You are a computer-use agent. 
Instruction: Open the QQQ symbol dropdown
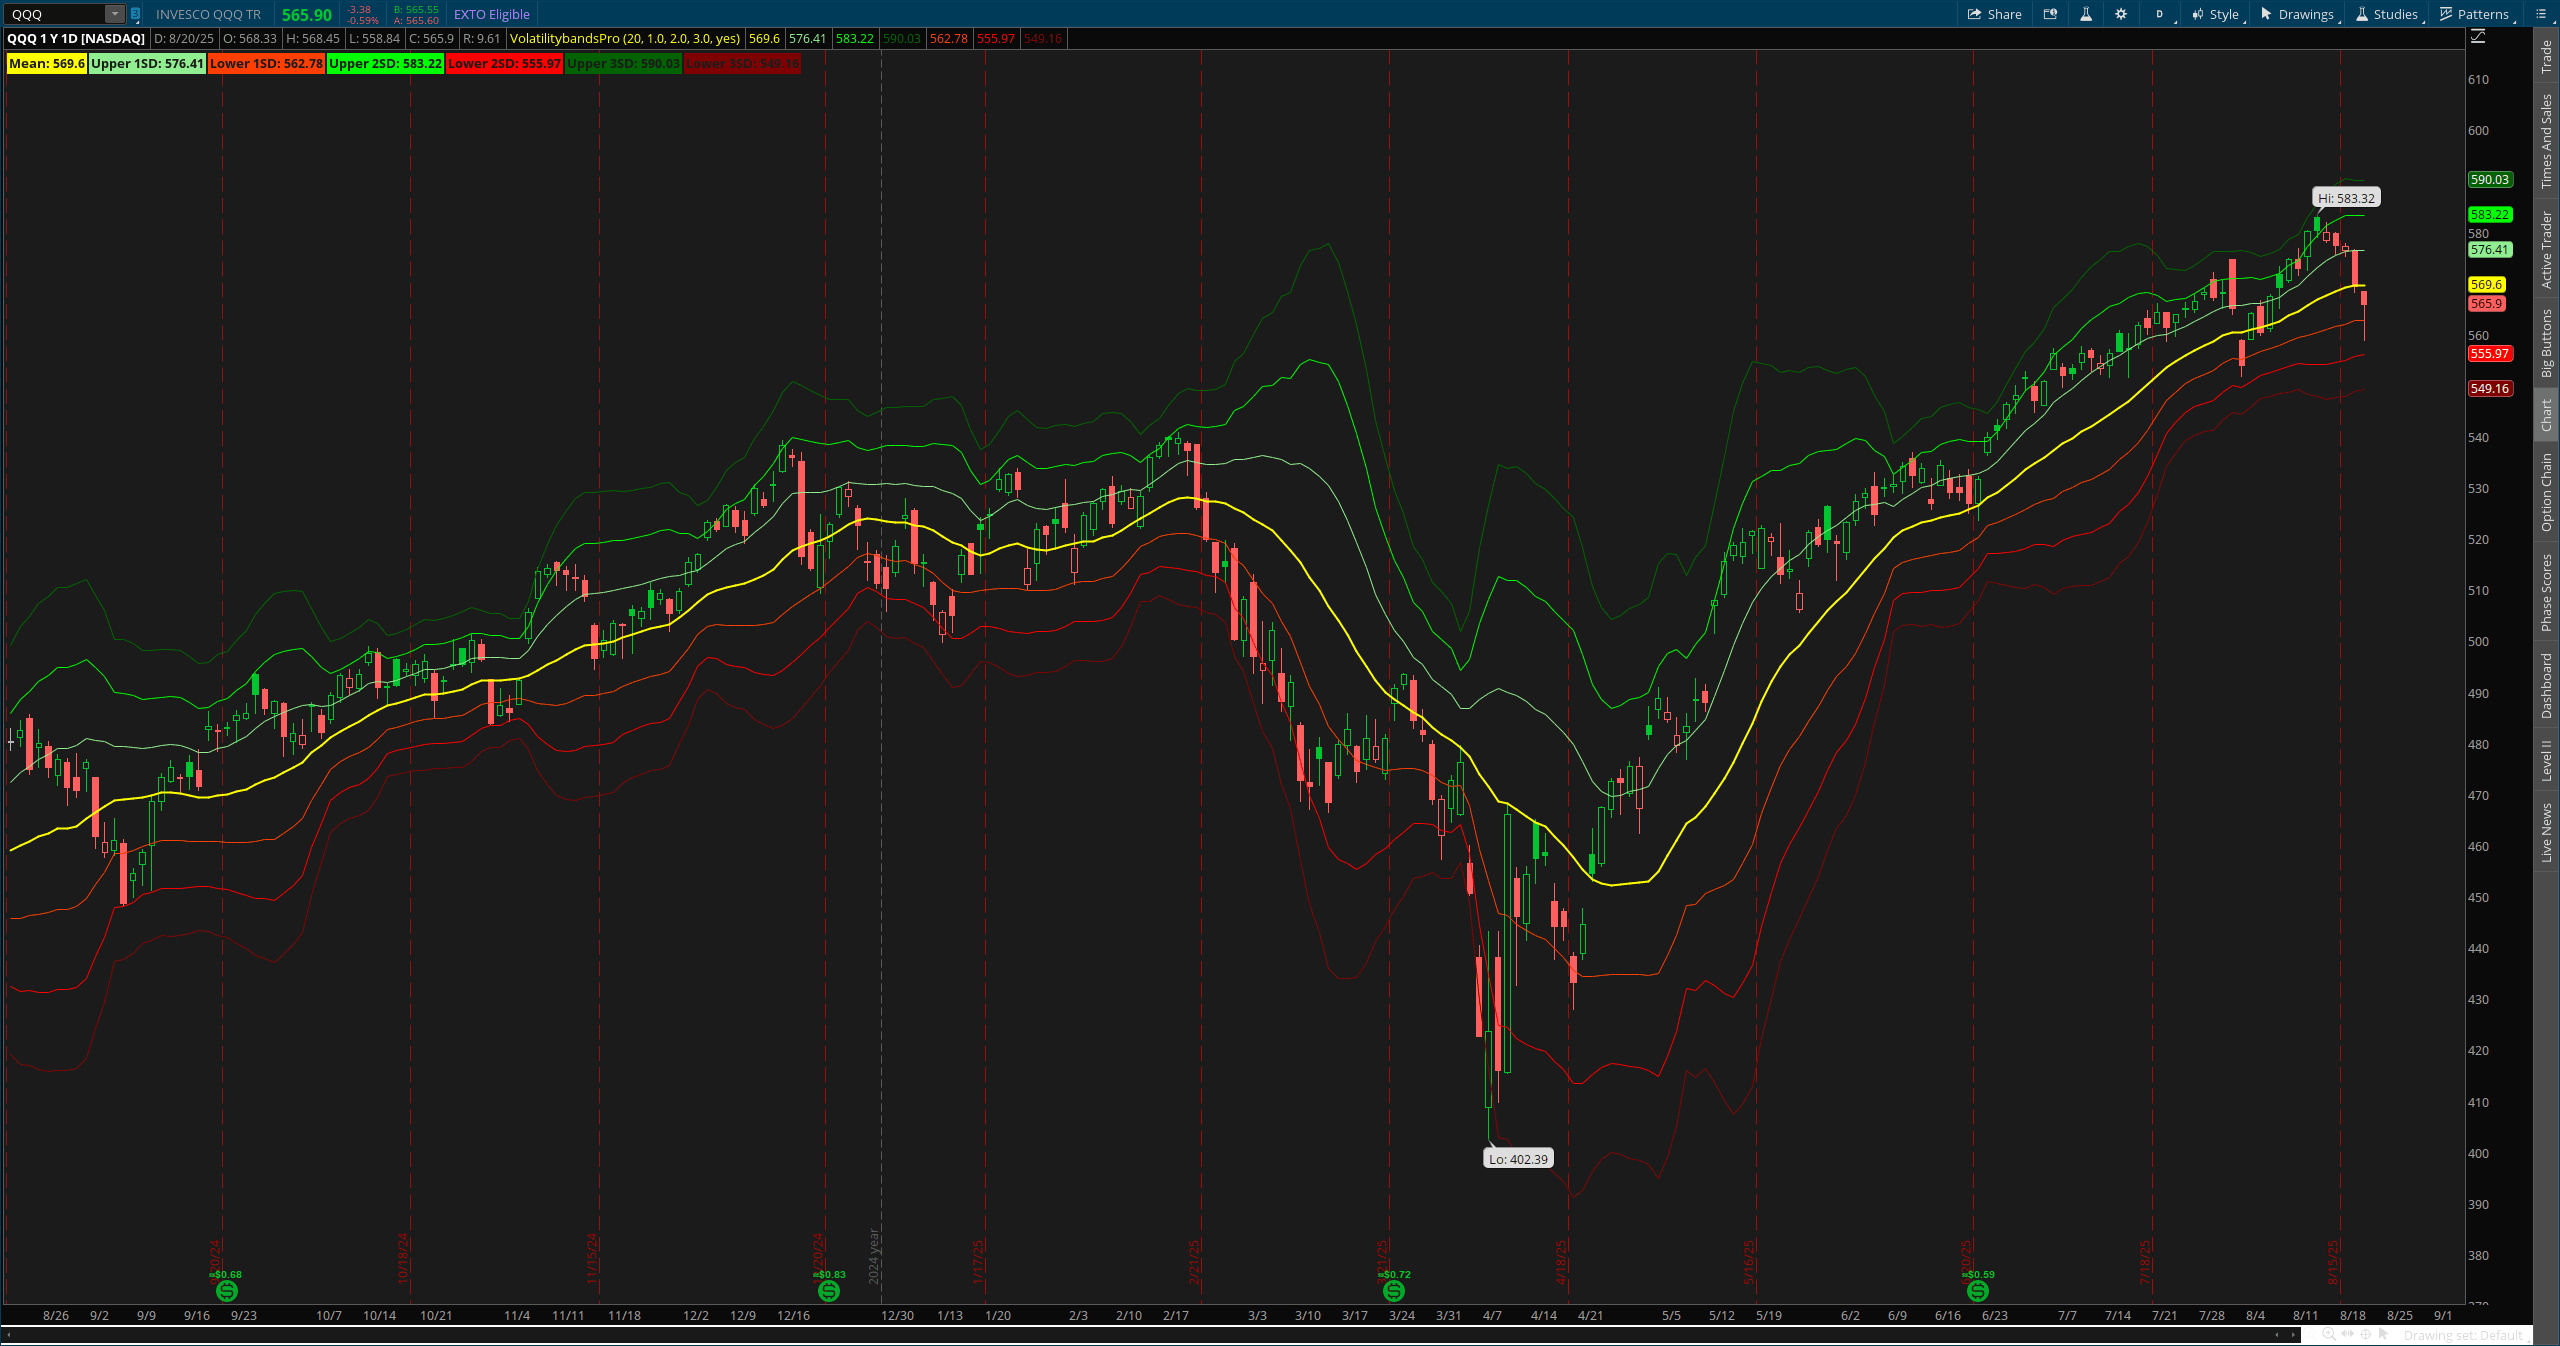(x=116, y=14)
